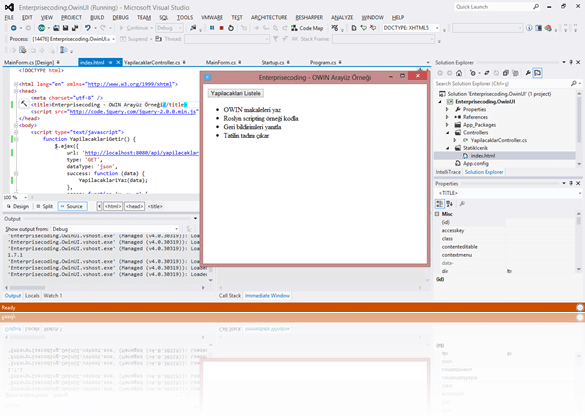Open Code Map from the toolbar
This screenshot has width=585, height=416.
(307, 28)
